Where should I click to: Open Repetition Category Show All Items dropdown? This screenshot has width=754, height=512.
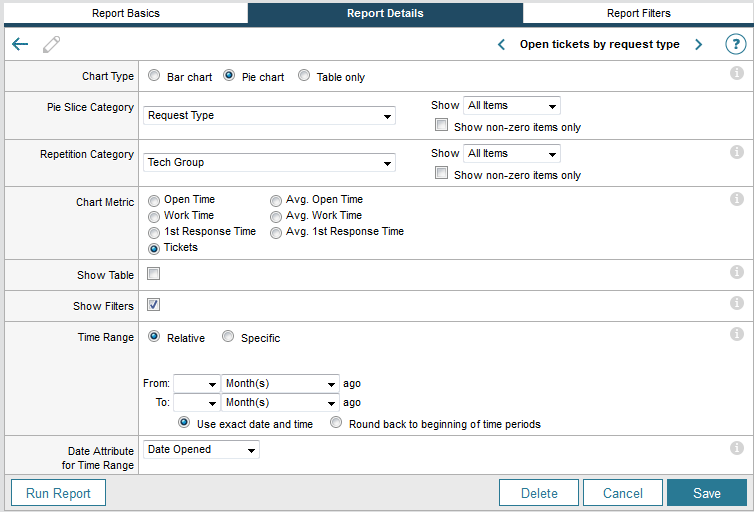[x=512, y=153]
